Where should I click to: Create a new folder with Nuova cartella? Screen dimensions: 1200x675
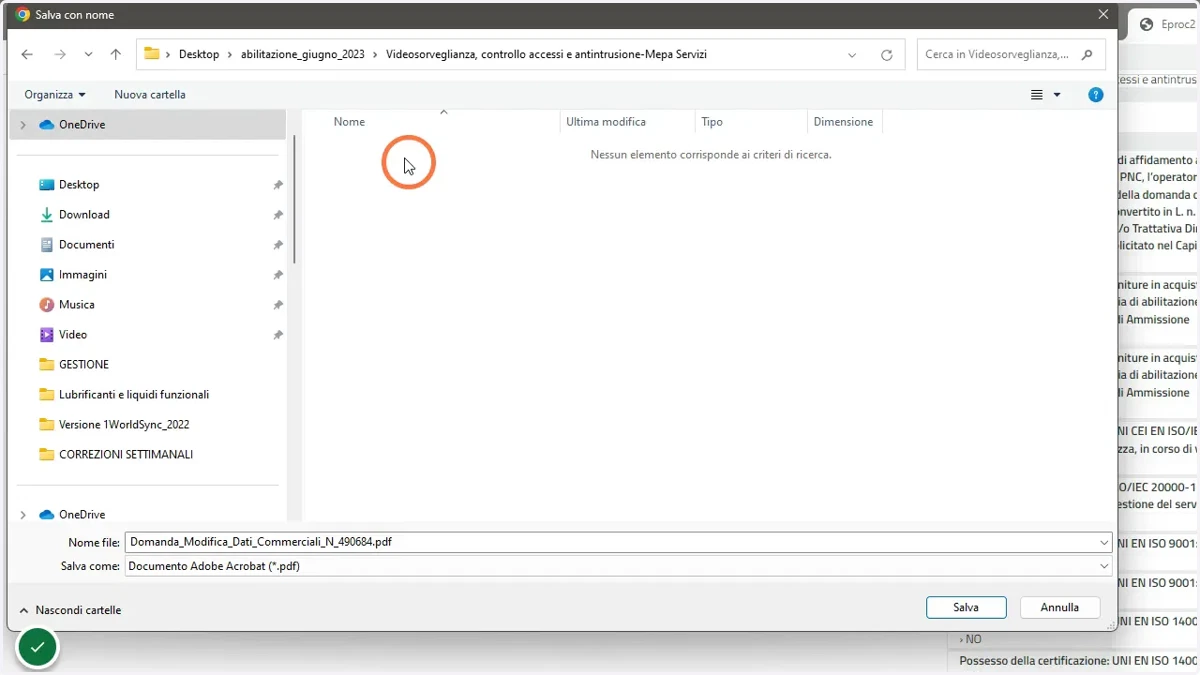150,94
